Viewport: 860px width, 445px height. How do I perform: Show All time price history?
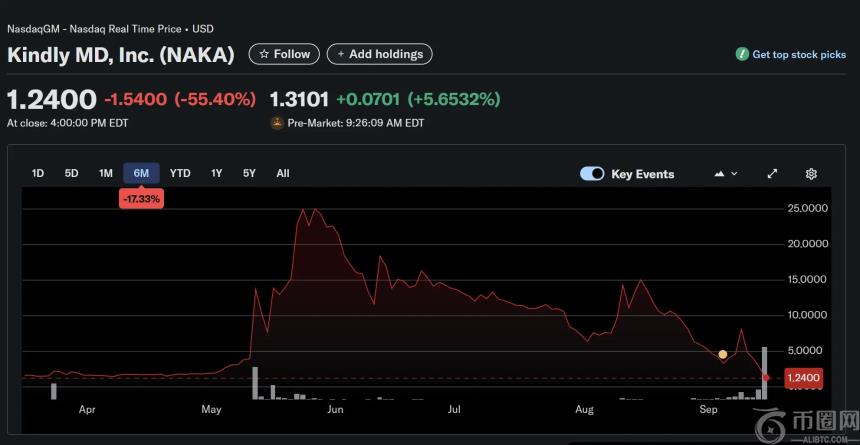coord(283,173)
